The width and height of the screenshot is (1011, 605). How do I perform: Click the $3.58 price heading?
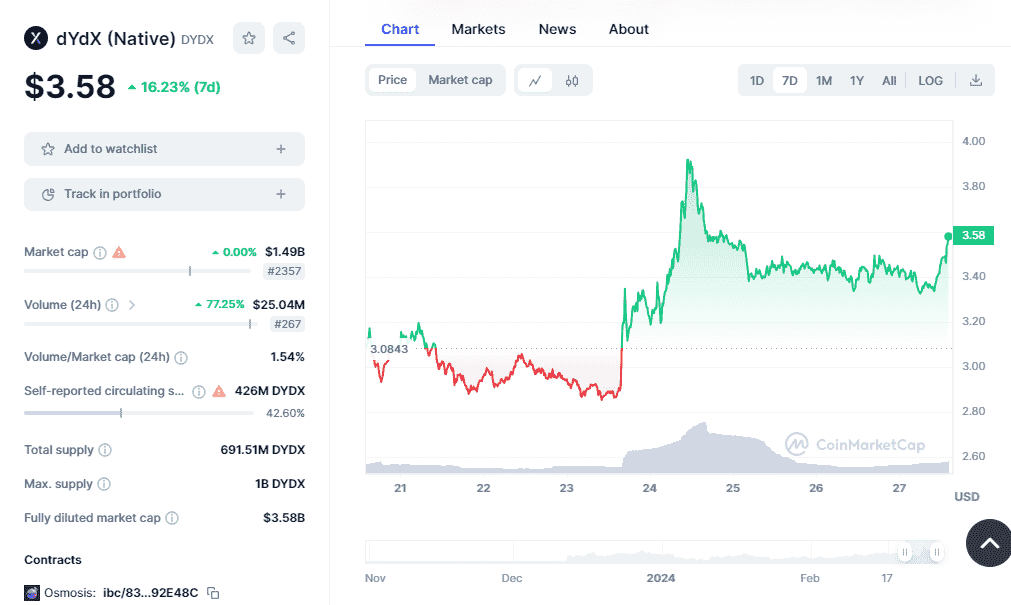tap(70, 86)
